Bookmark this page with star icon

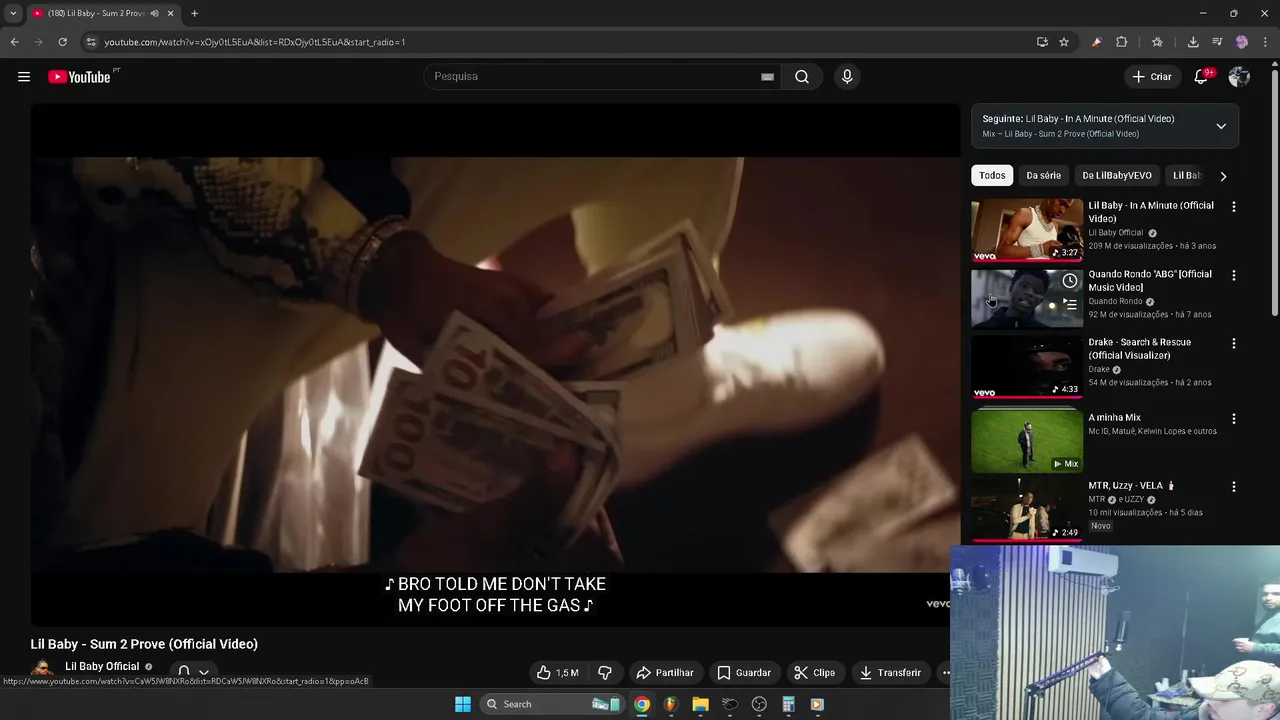click(1064, 42)
